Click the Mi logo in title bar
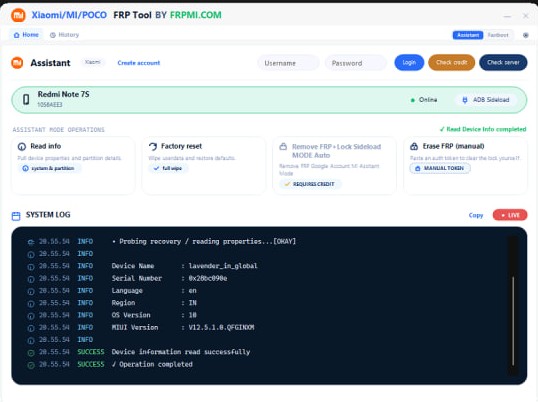The width and height of the screenshot is (538, 402). 18,15
